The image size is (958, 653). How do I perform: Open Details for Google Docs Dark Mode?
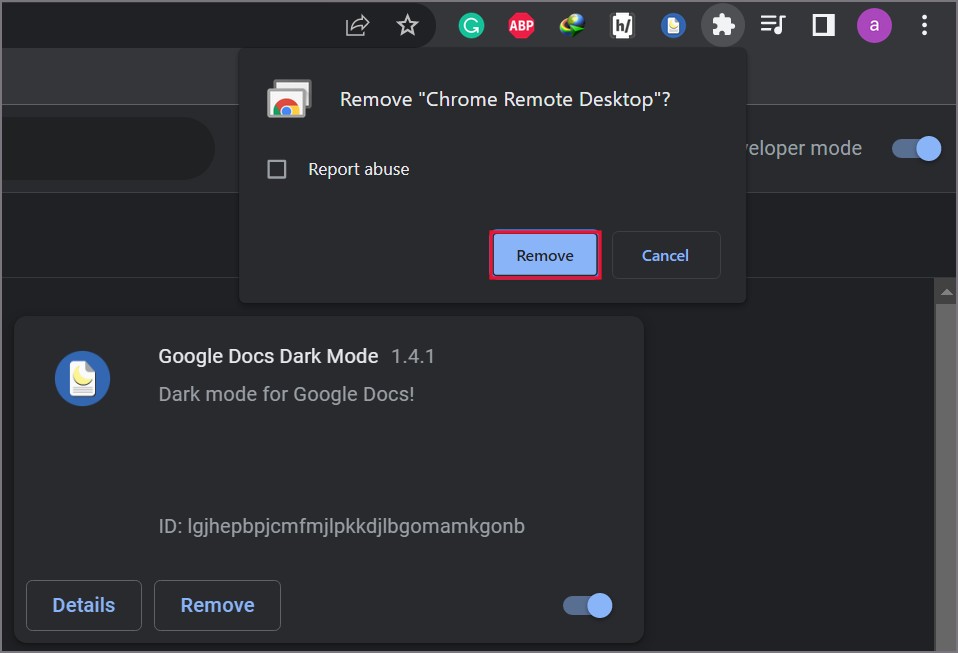pyautogui.click(x=84, y=605)
